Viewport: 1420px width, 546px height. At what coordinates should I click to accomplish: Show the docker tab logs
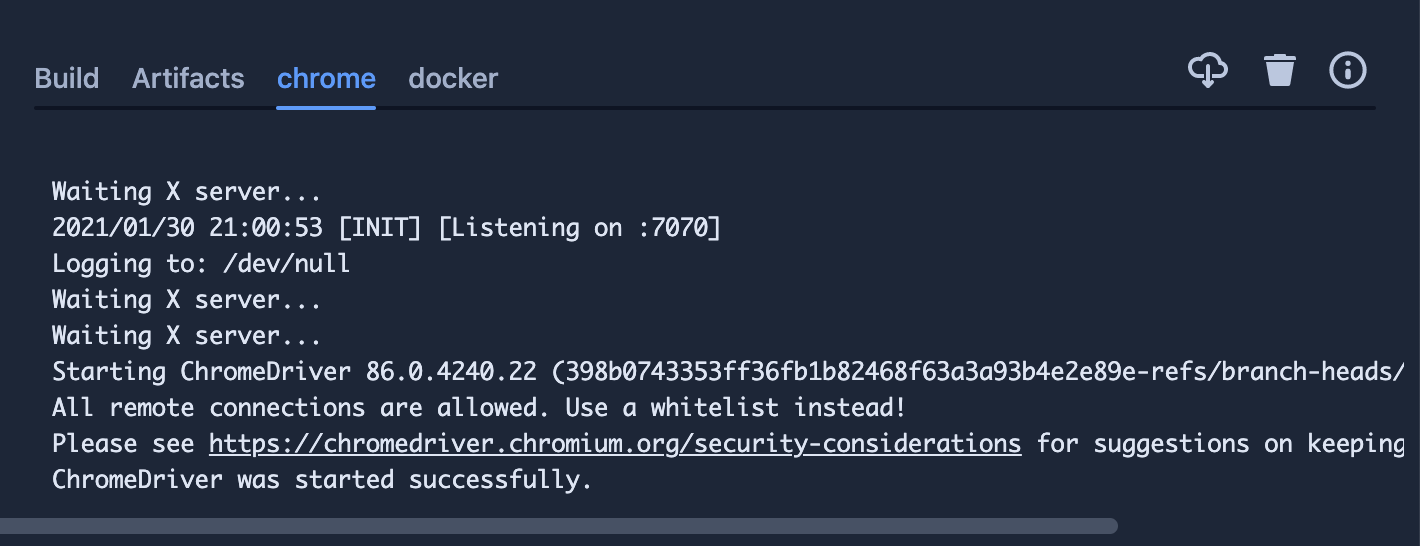tap(453, 78)
